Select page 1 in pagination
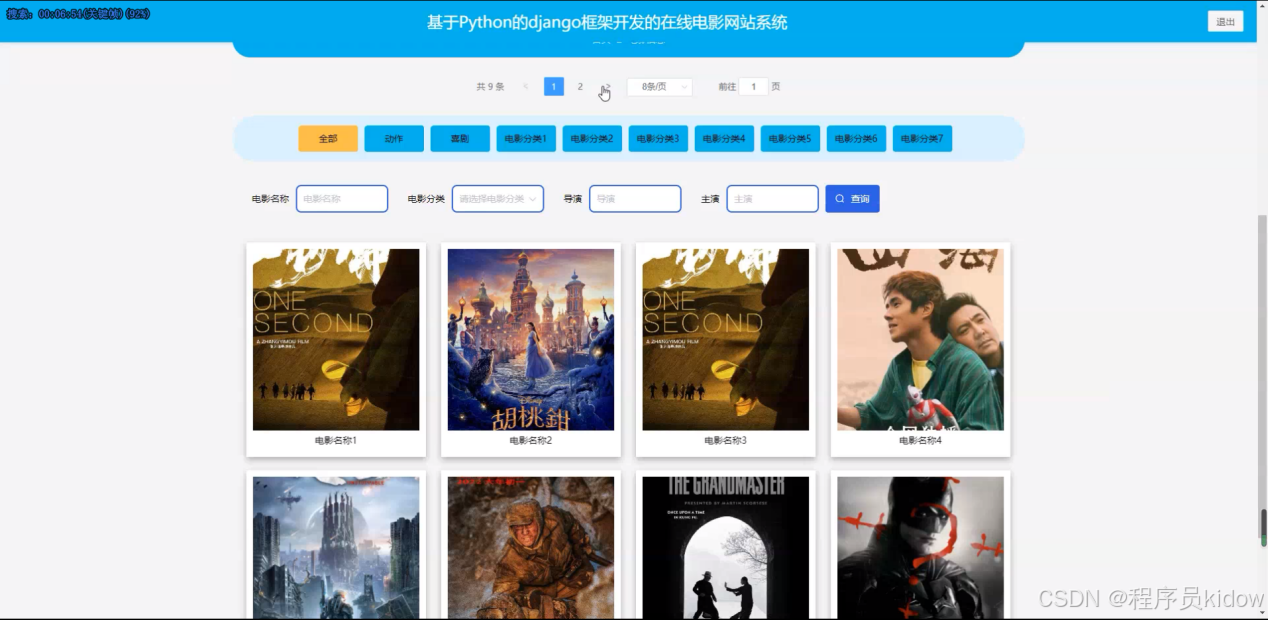Screen dimensions: 1268x620 pyautogui.click(x=554, y=87)
